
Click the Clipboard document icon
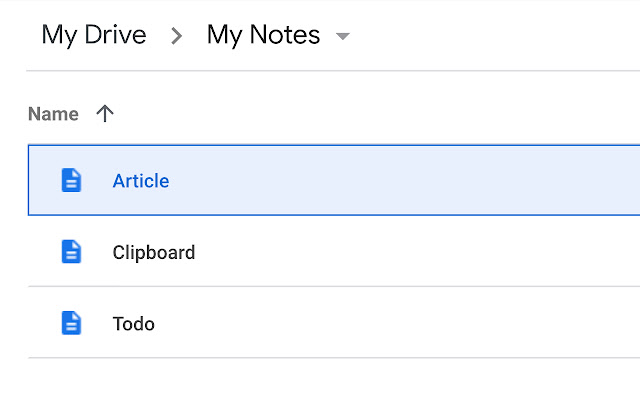click(x=71, y=252)
